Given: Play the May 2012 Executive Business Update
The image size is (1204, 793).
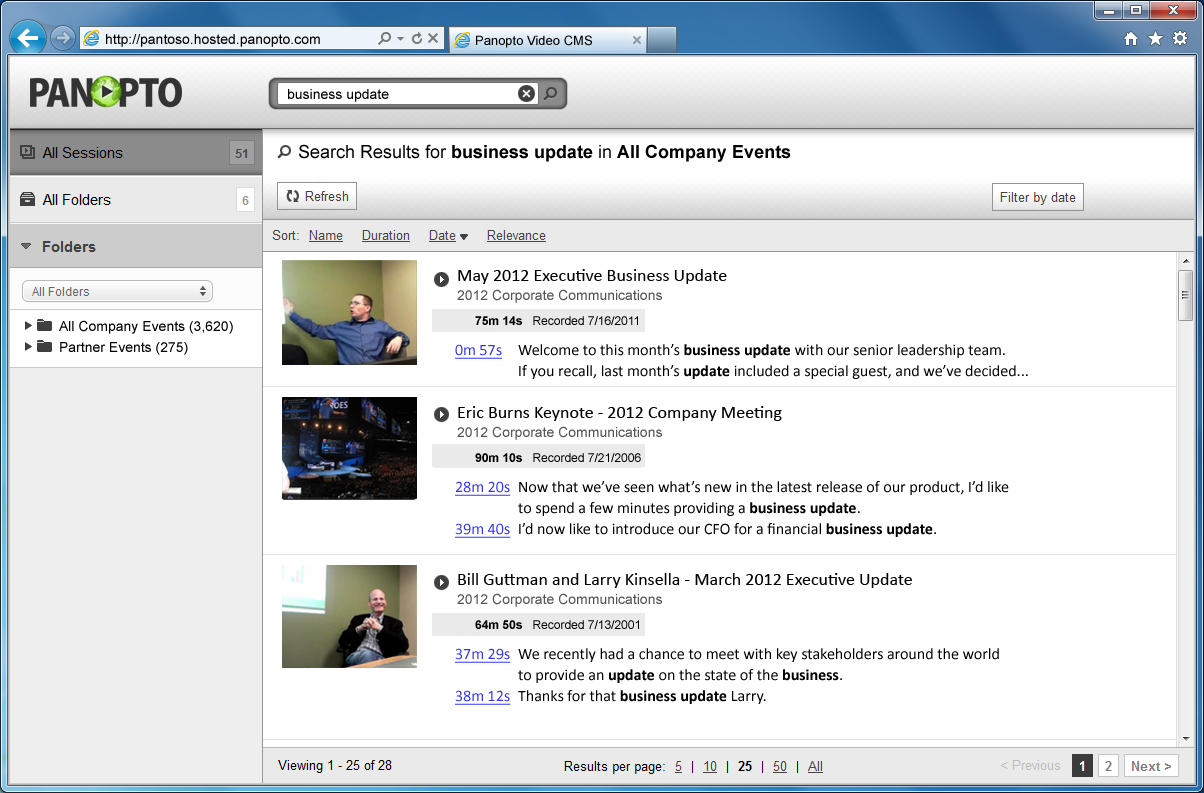Looking at the screenshot, I should [441, 279].
